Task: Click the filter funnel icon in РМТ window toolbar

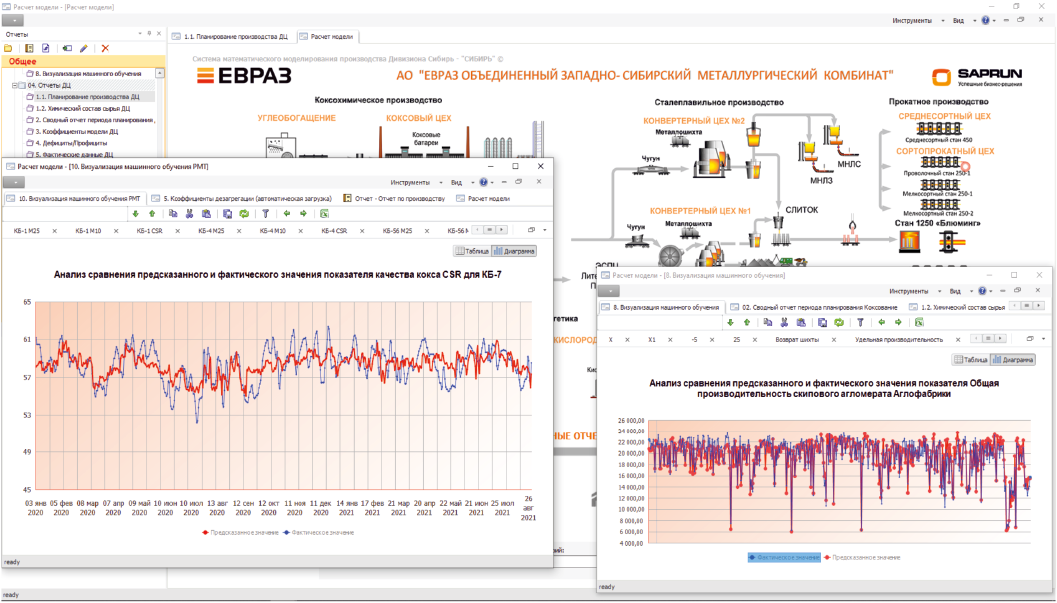Action: pos(266,214)
